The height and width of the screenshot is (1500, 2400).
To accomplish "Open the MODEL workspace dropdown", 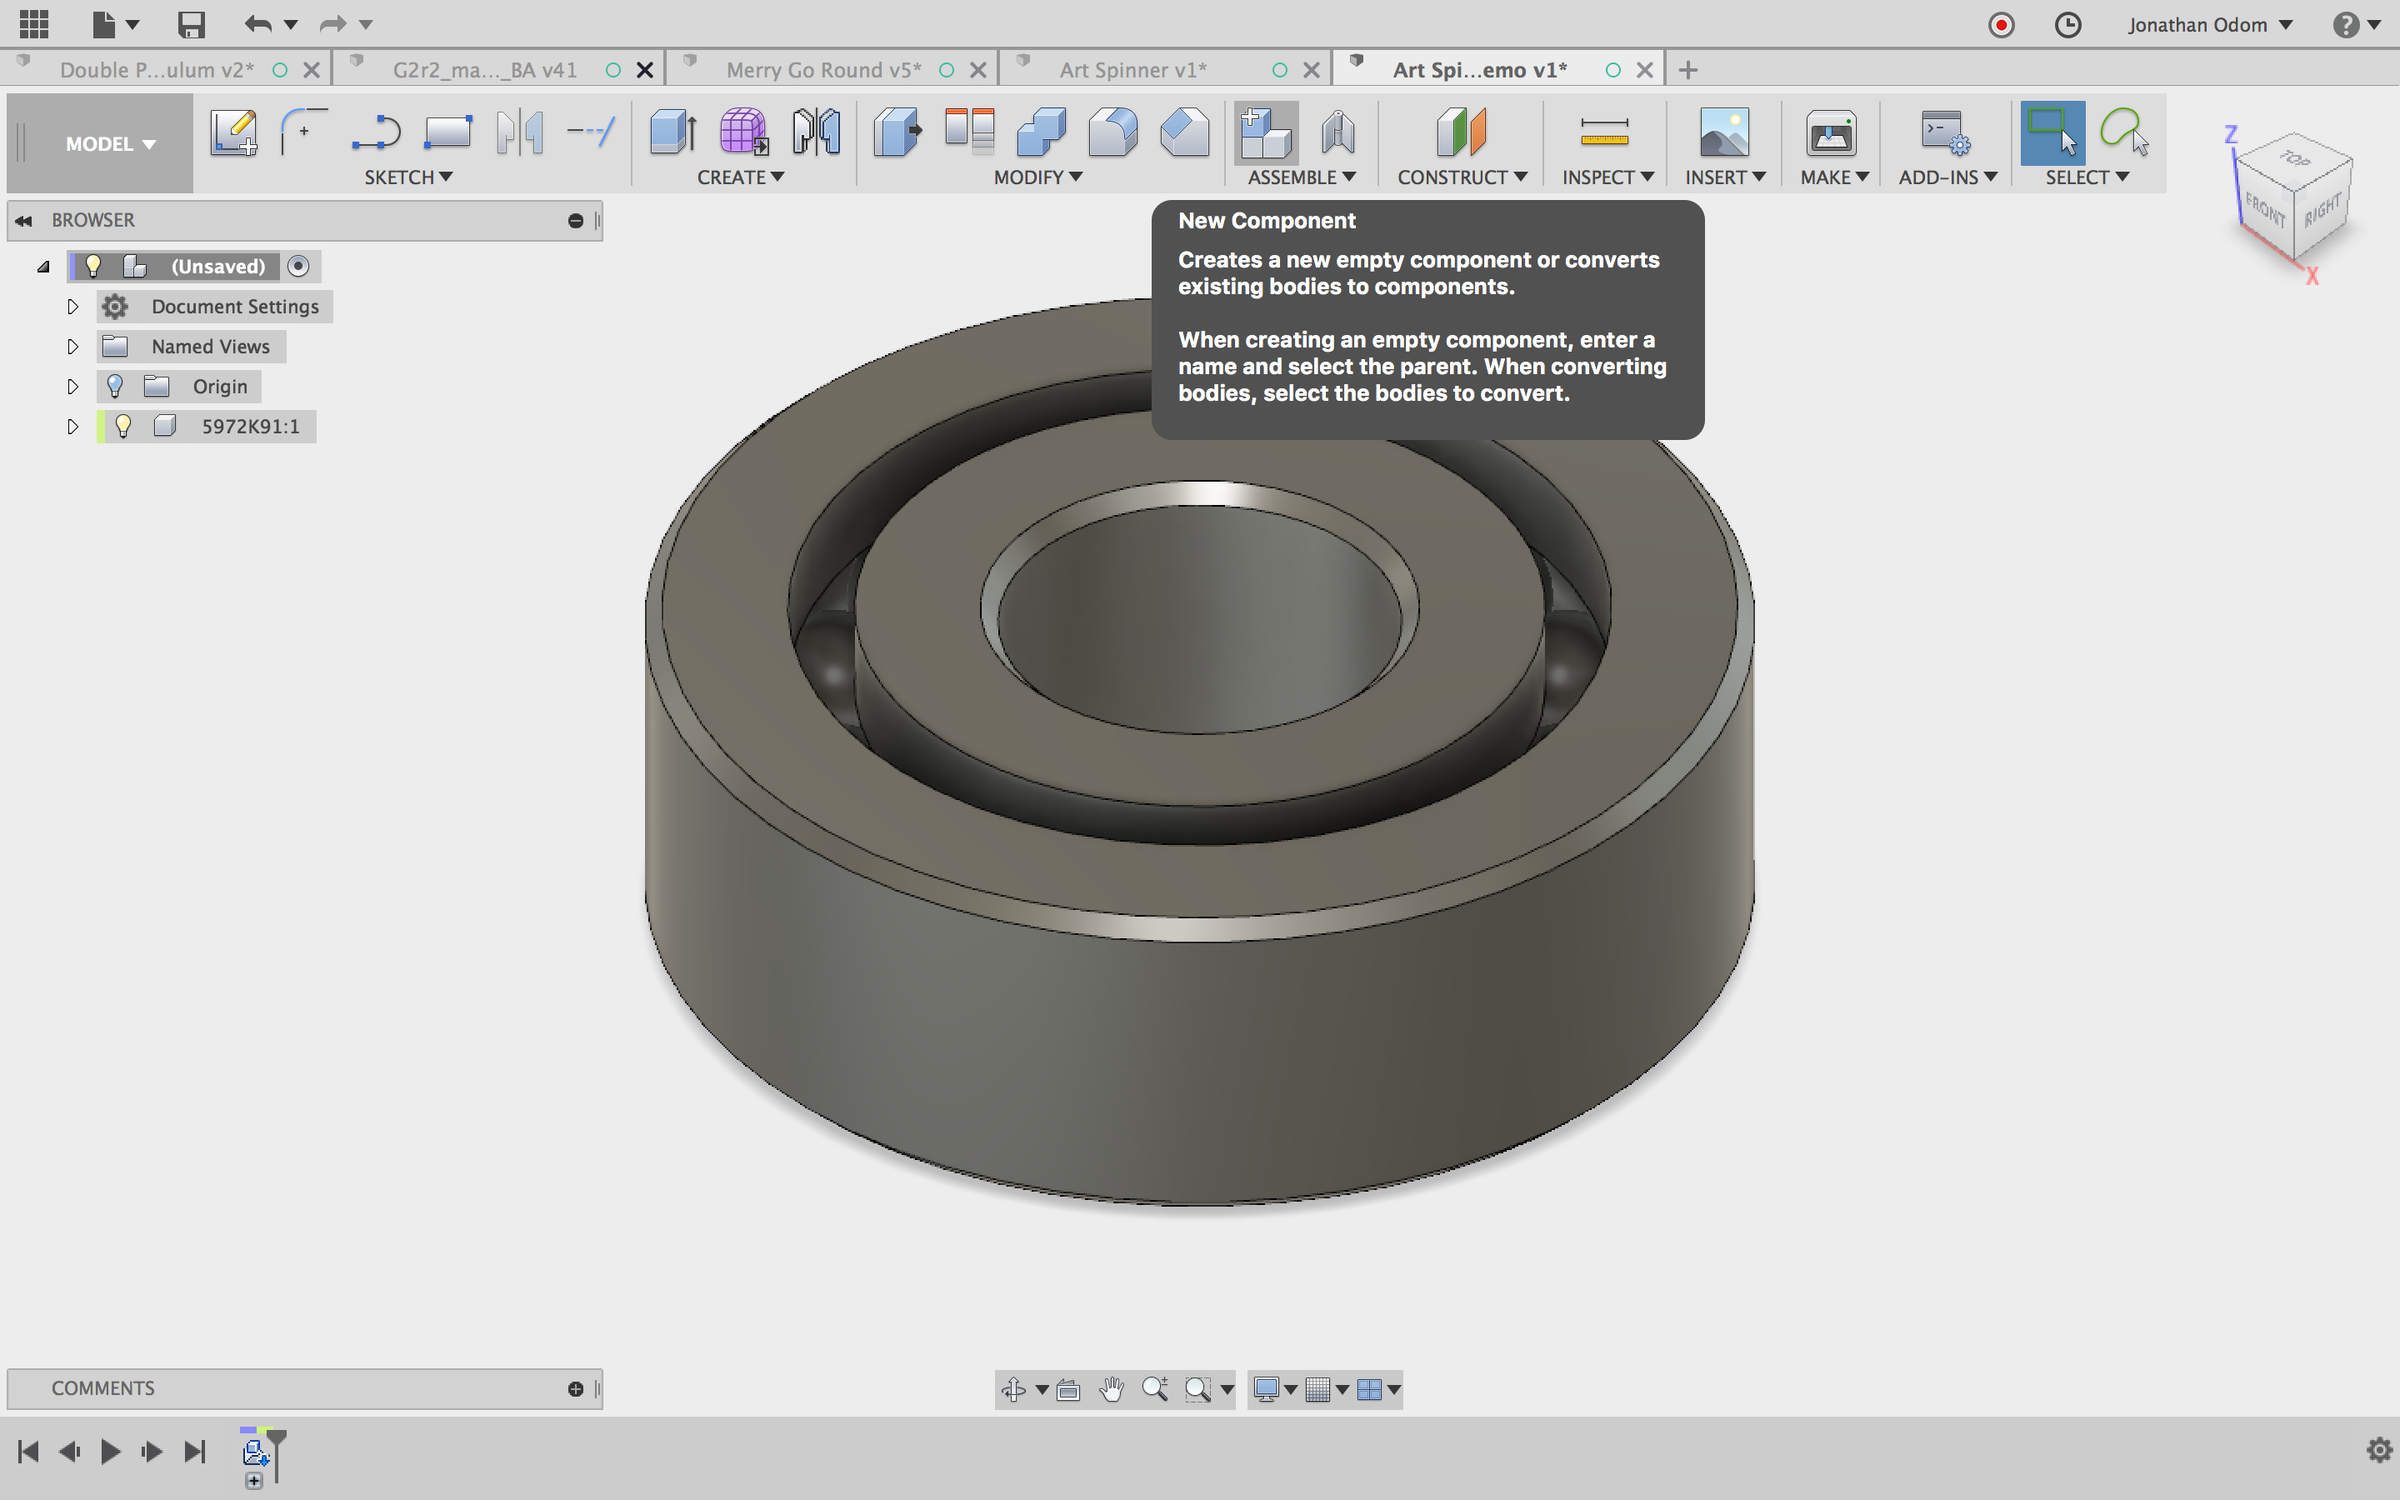I will point(110,144).
